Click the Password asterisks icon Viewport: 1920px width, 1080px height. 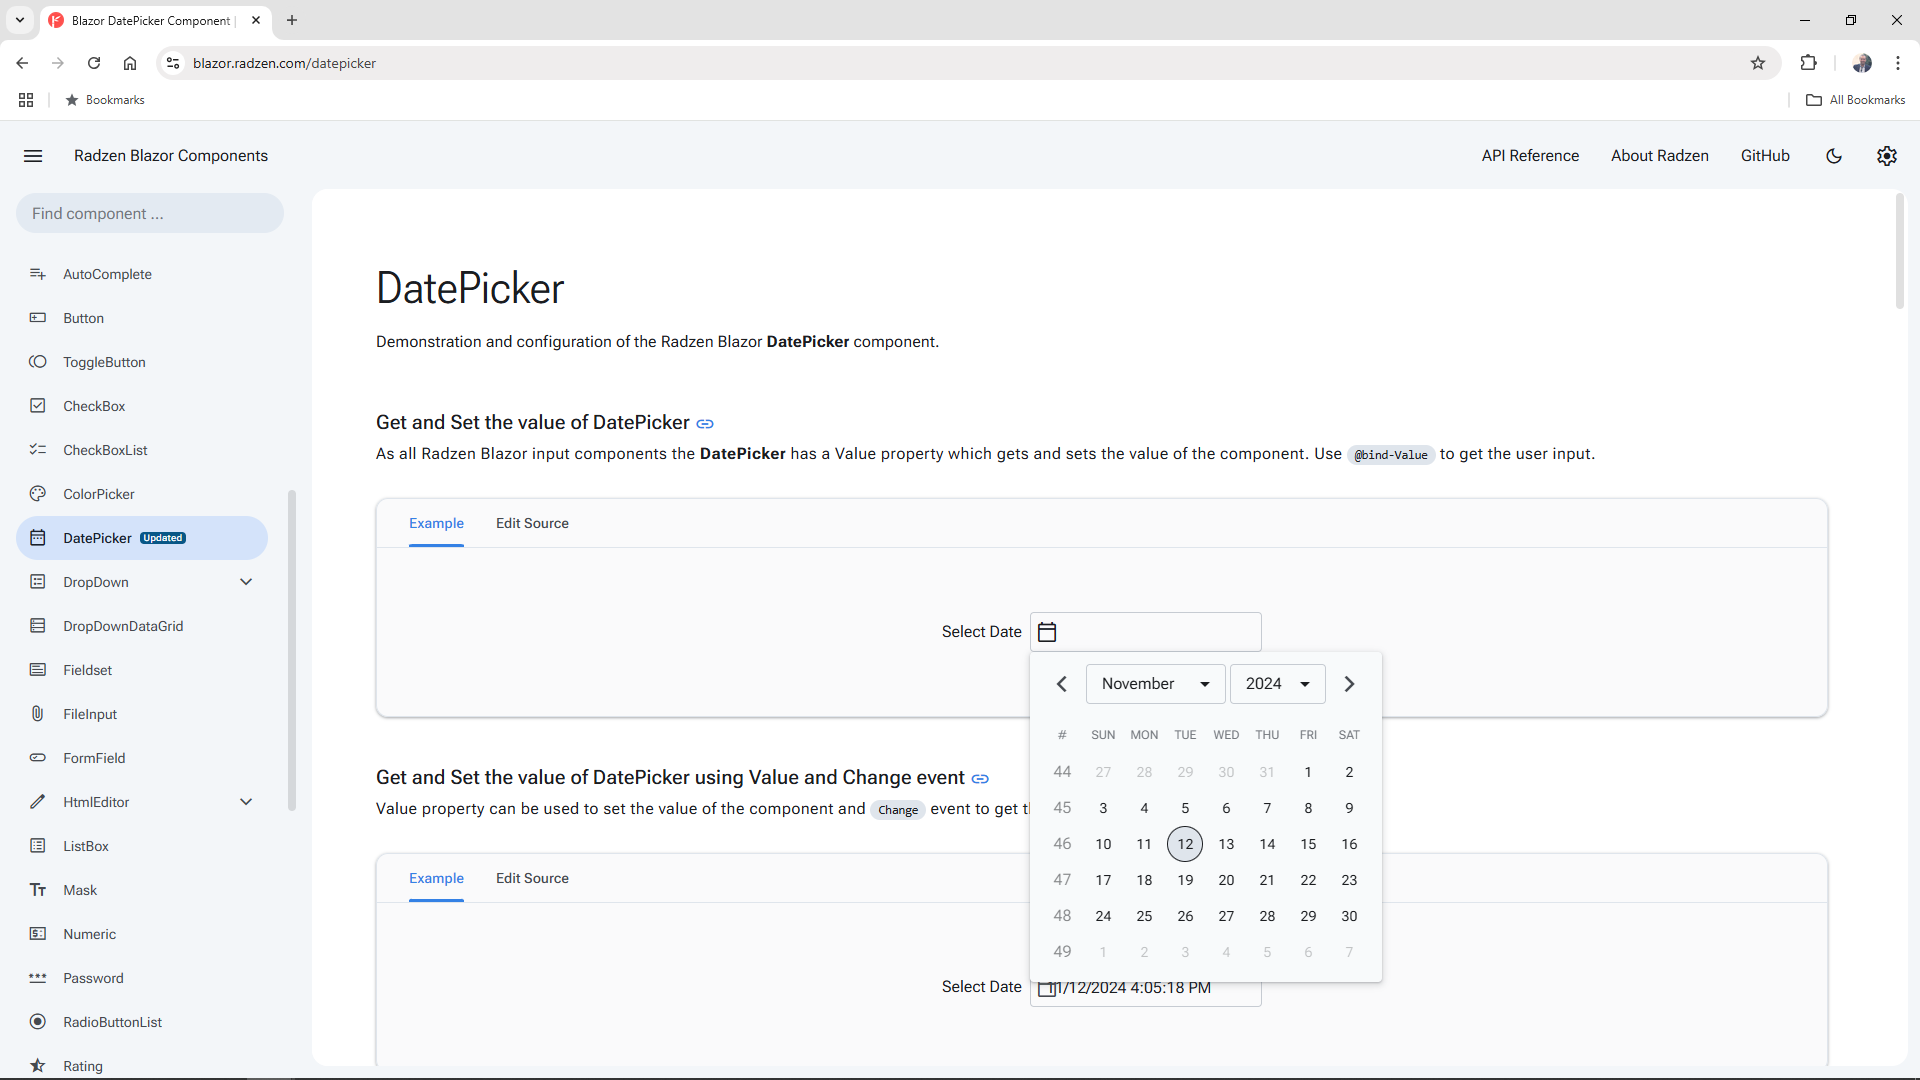coord(38,978)
